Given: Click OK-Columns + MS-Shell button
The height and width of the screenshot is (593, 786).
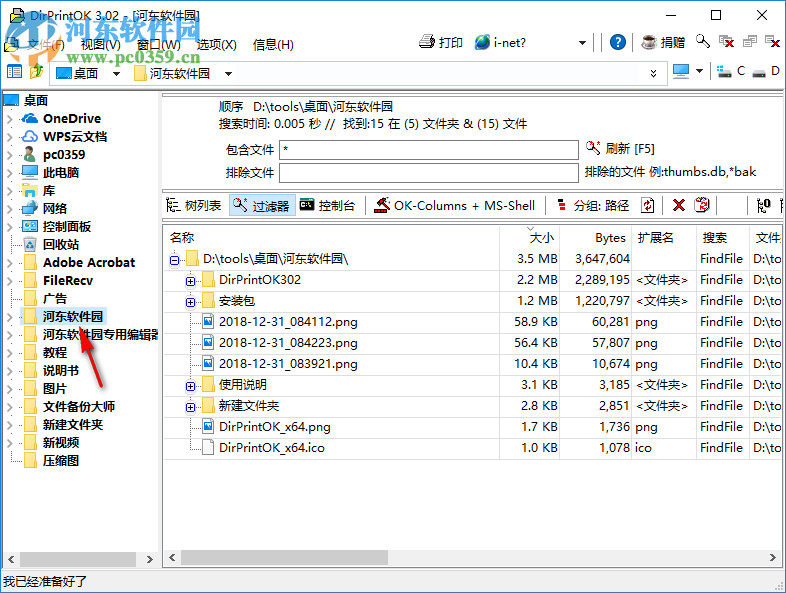Looking at the screenshot, I should 455,206.
